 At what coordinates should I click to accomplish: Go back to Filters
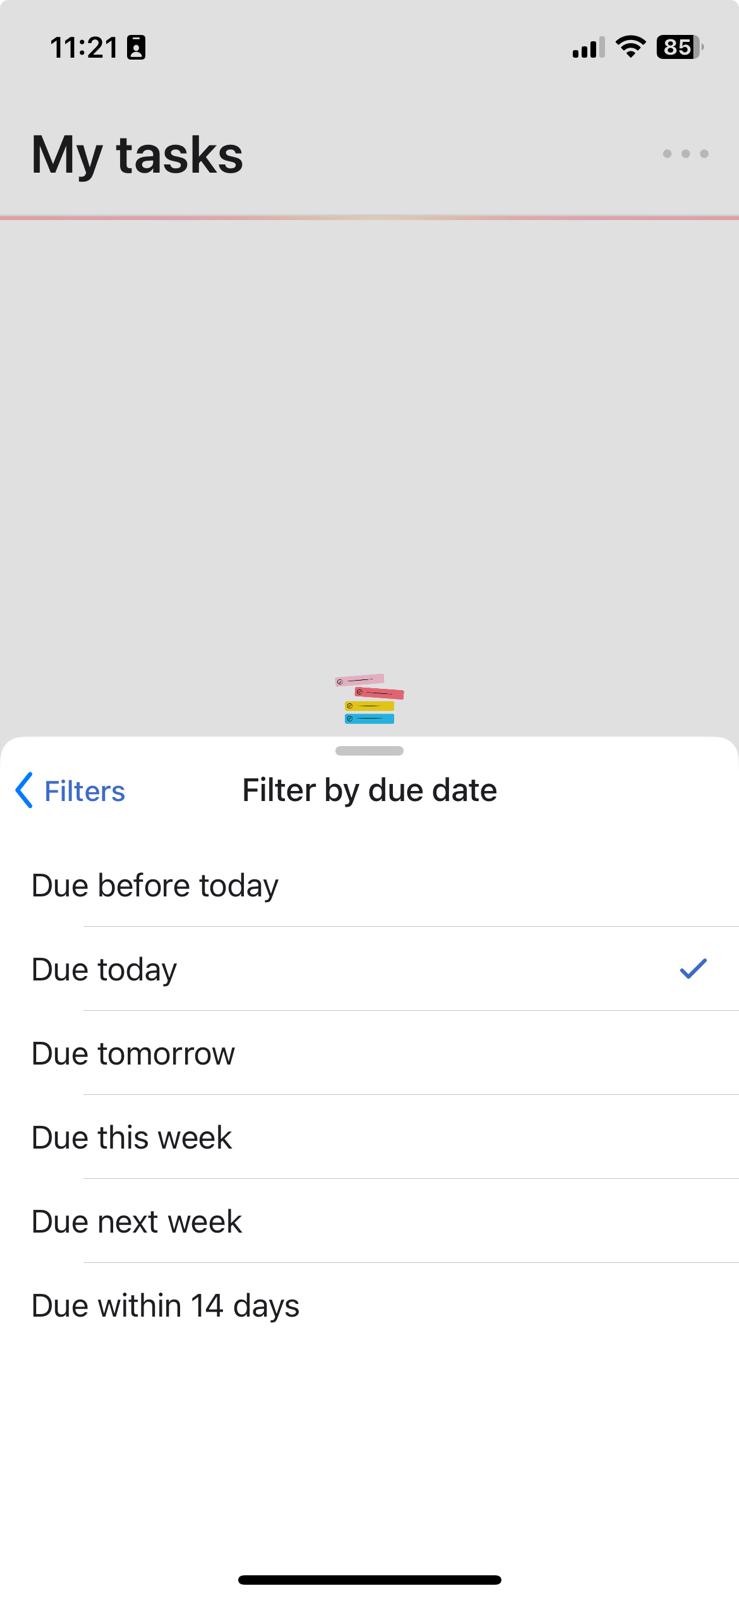(x=70, y=791)
